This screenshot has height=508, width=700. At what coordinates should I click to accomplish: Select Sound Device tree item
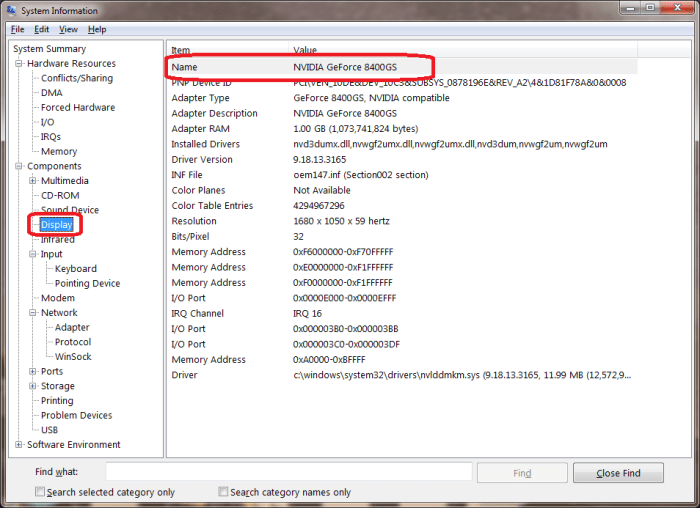[70, 210]
